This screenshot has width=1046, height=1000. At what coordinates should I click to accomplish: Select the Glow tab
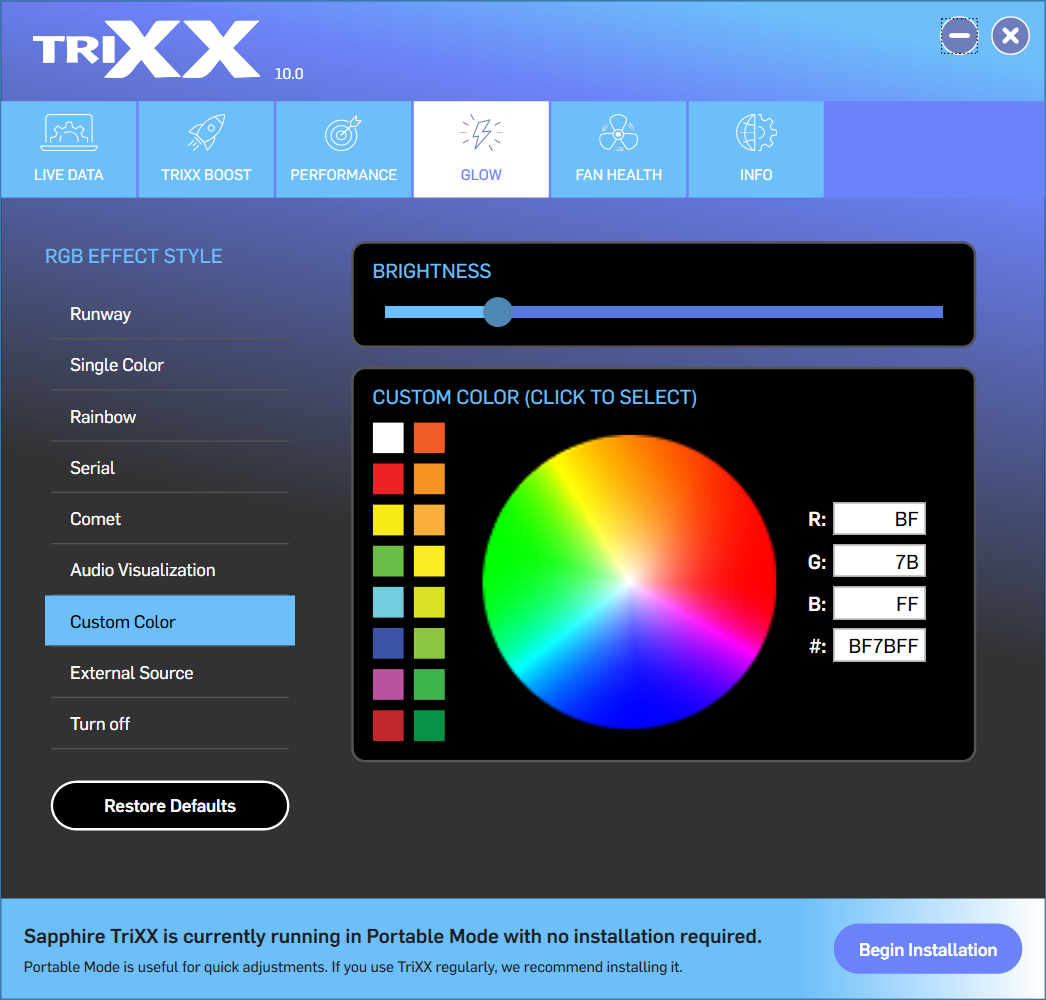pos(481,149)
